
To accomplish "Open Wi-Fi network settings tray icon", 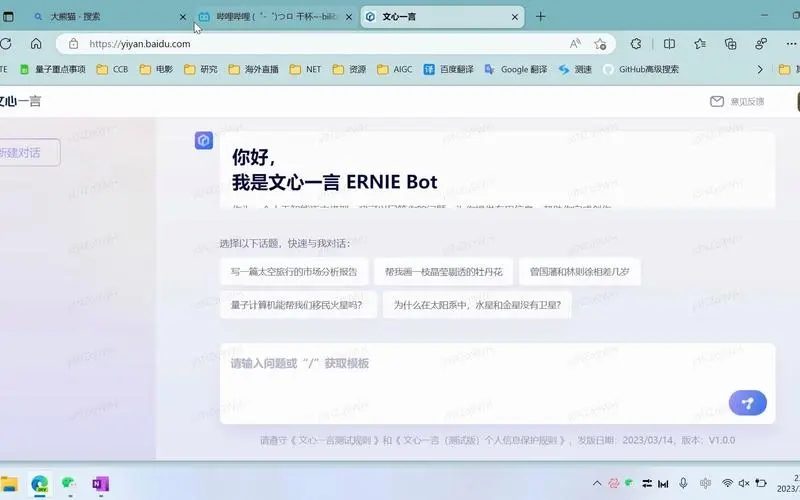I will point(727,483).
